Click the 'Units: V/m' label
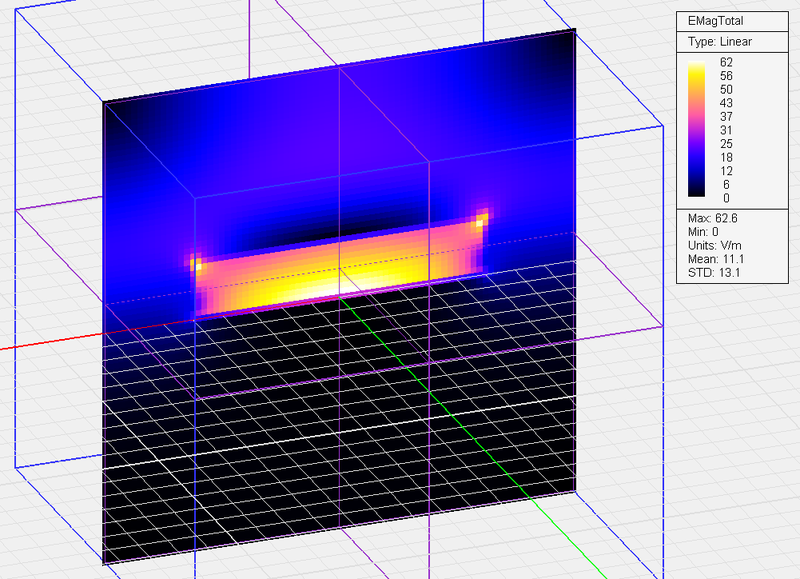Image resolution: width=800 pixels, height=579 pixels. (x=713, y=246)
